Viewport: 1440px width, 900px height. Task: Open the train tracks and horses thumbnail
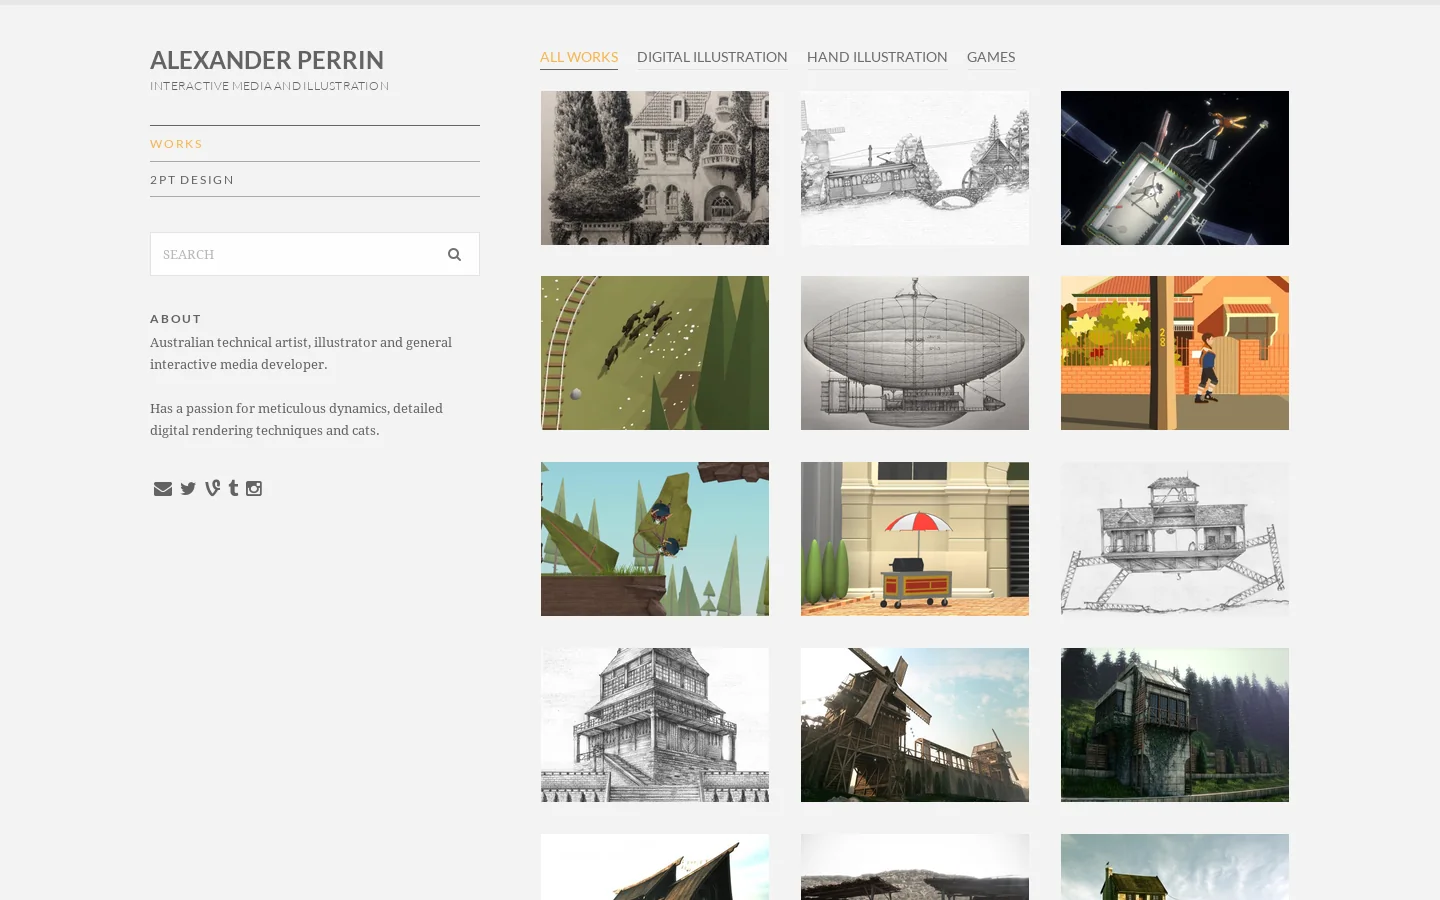coord(655,353)
